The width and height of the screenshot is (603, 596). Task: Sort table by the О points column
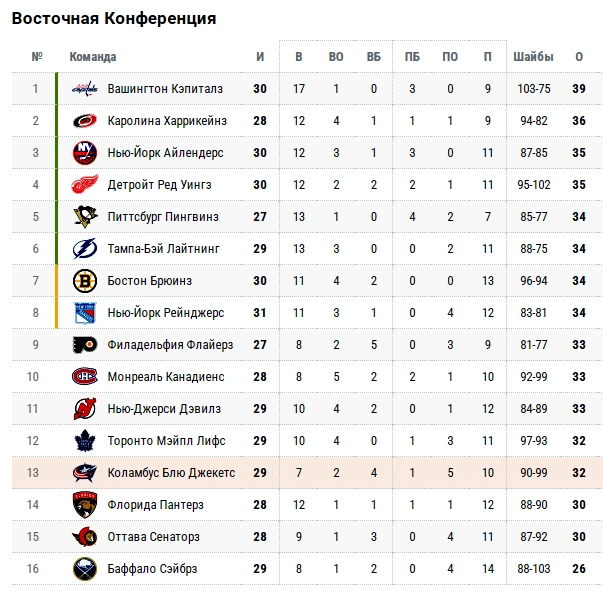point(578,57)
